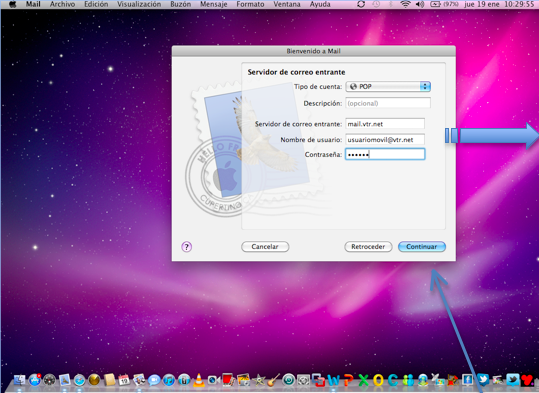Image resolution: width=539 pixels, height=393 pixels.
Task: Open the Formato menu
Action: coord(250,4)
